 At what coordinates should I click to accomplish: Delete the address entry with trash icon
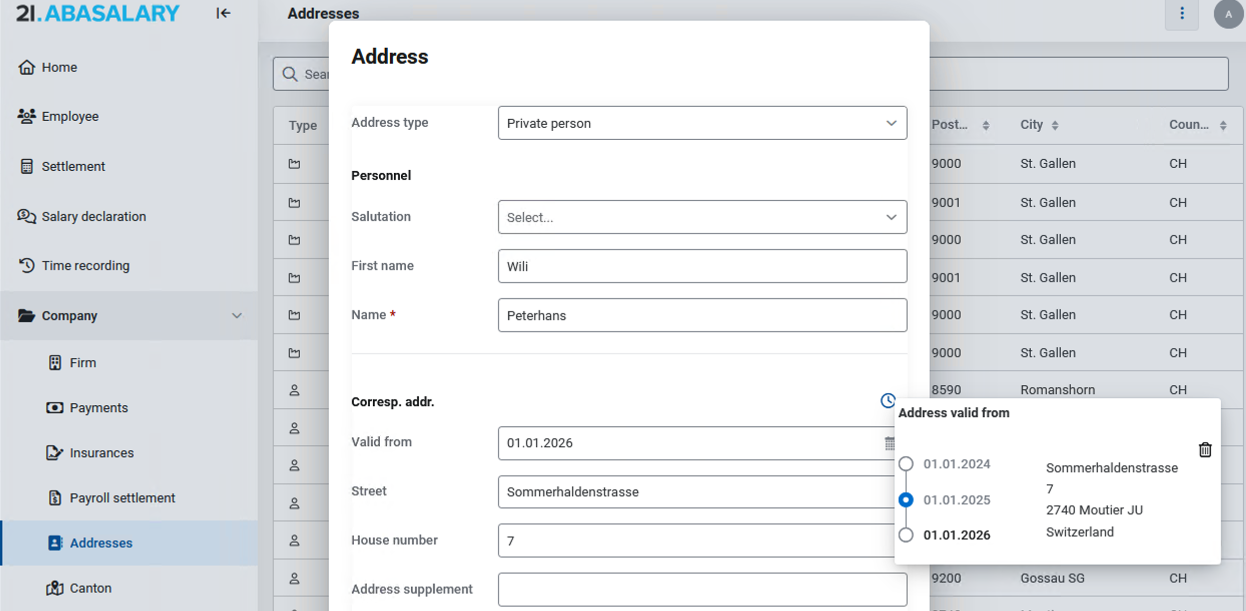click(1205, 450)
